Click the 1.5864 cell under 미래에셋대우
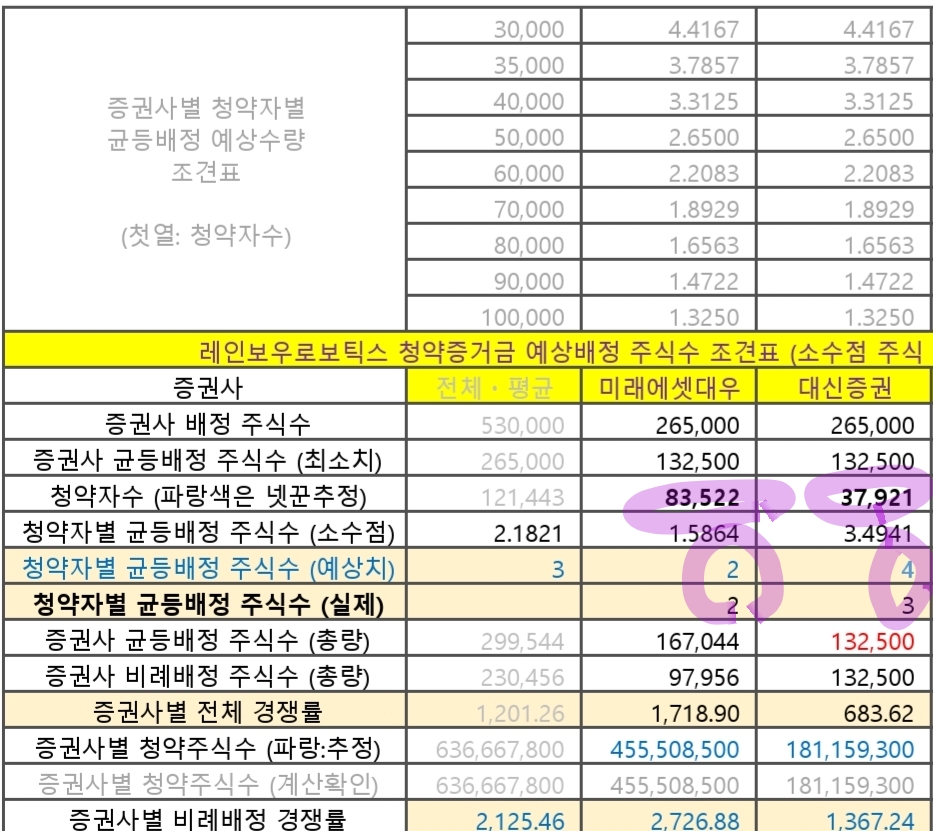 [668, 531]
